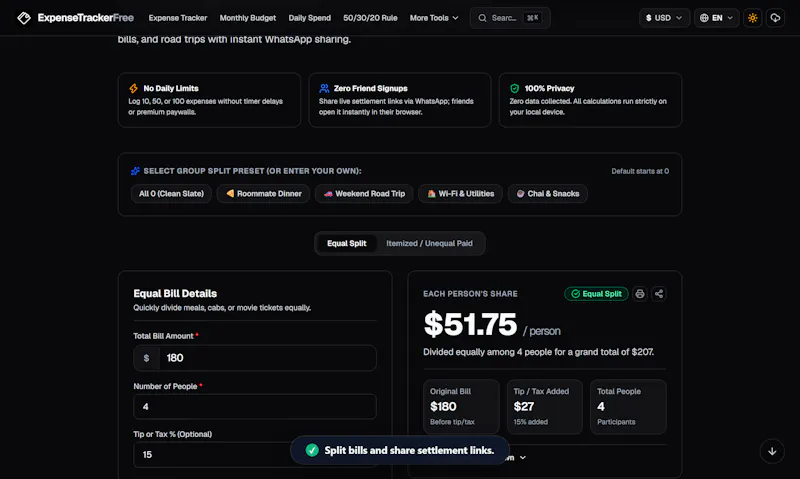Viewport: 800px width, 479px height.
Task: Expand the More Tools menu
Action: point(434,18)
